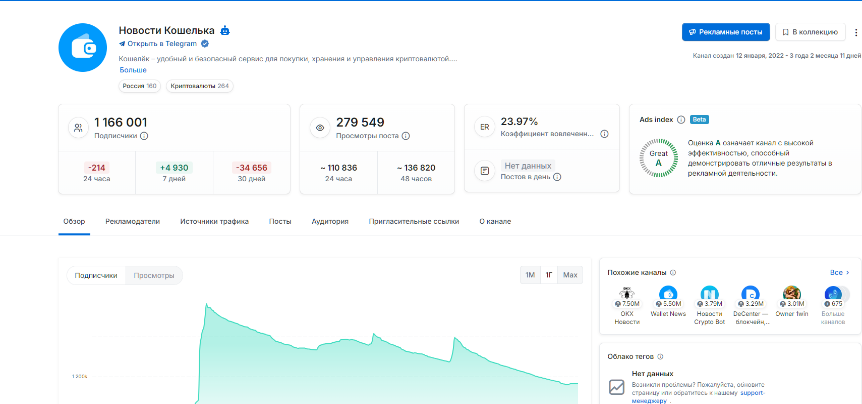Open Owner Twin similar channel

pos(792,302)
